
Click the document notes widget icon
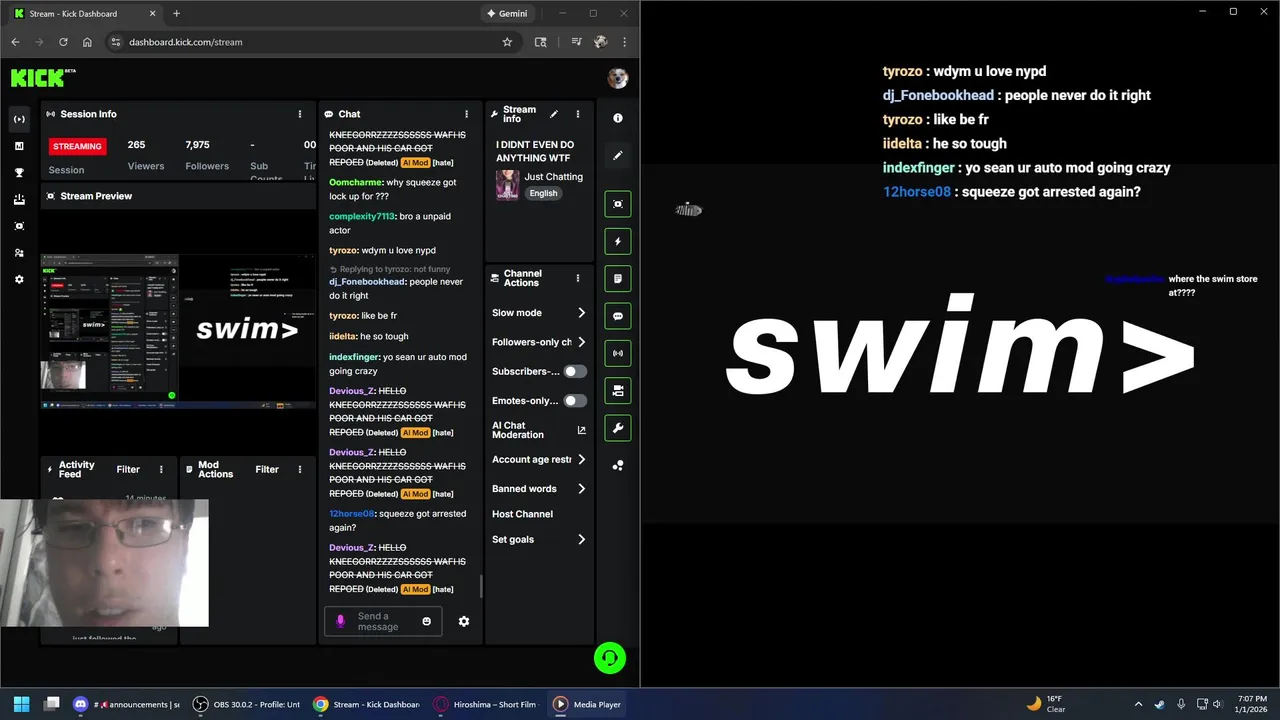click(618, 278)
